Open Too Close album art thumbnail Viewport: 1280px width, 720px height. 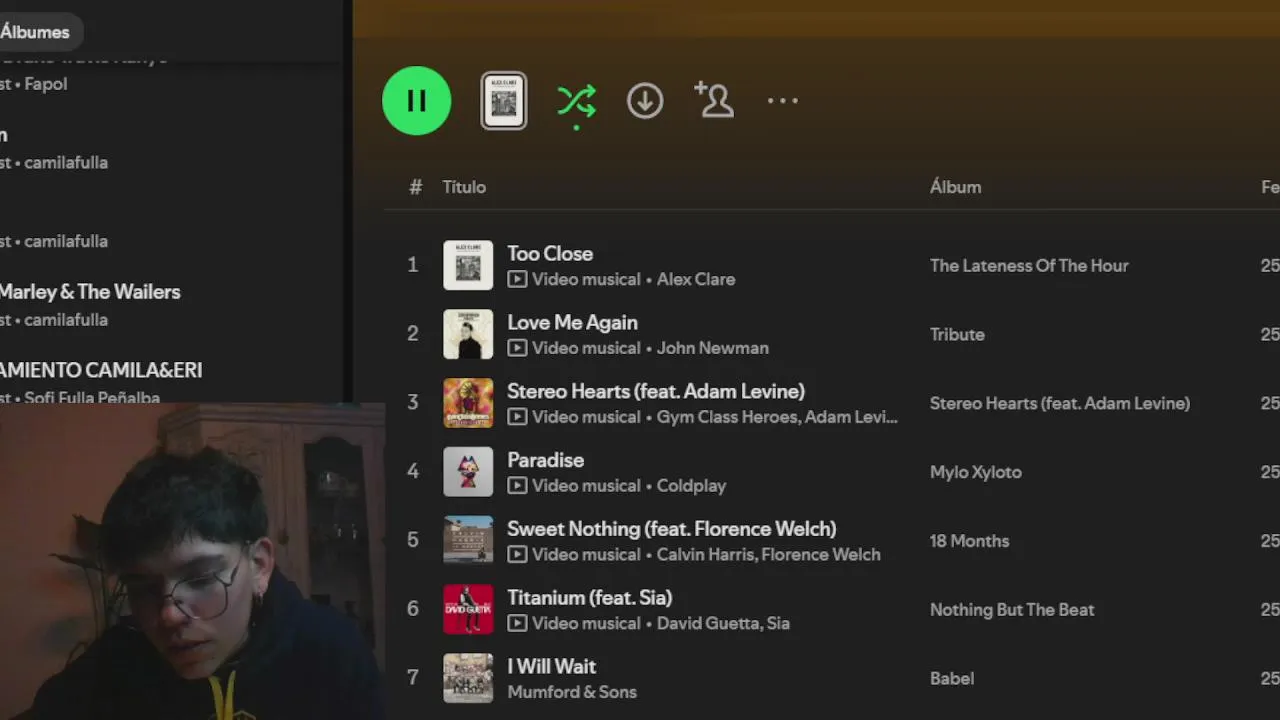pyautogui.click(x=468, y=265)
